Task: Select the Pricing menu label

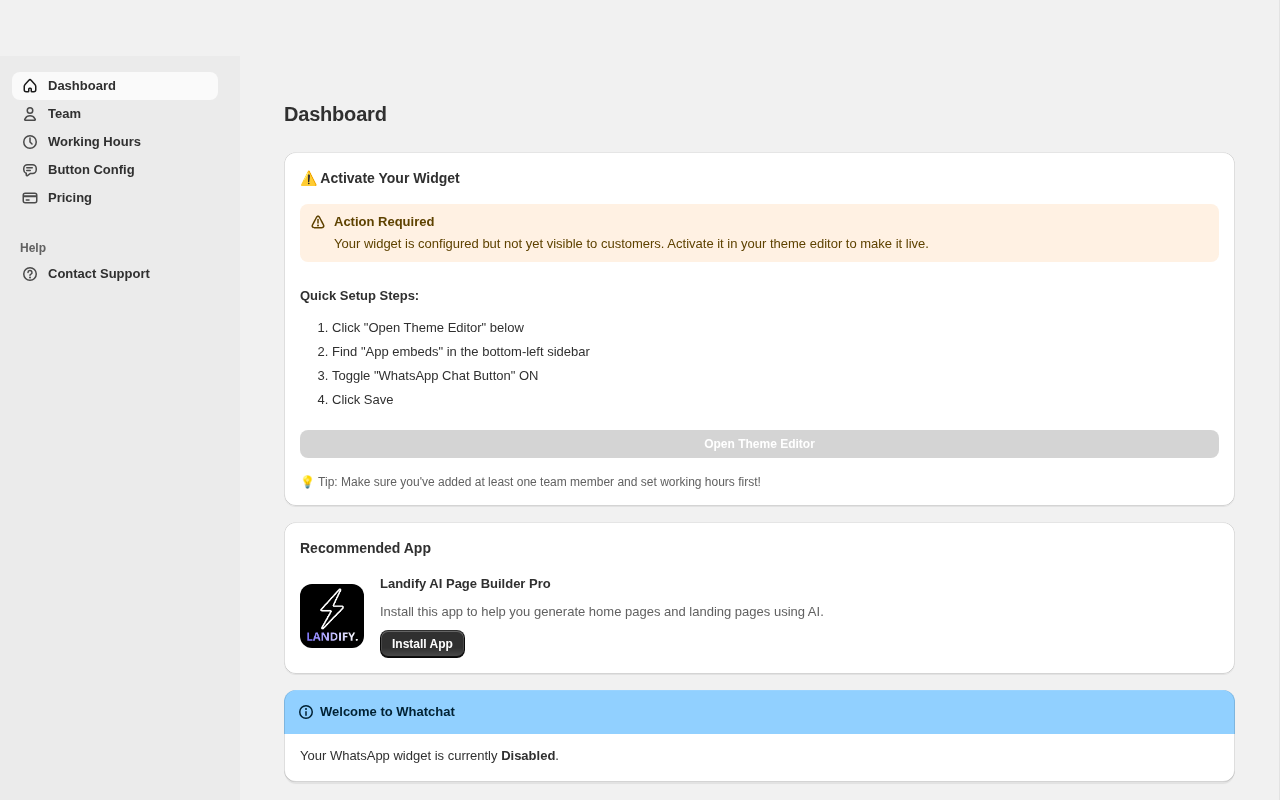Action: tap(70, 198)
